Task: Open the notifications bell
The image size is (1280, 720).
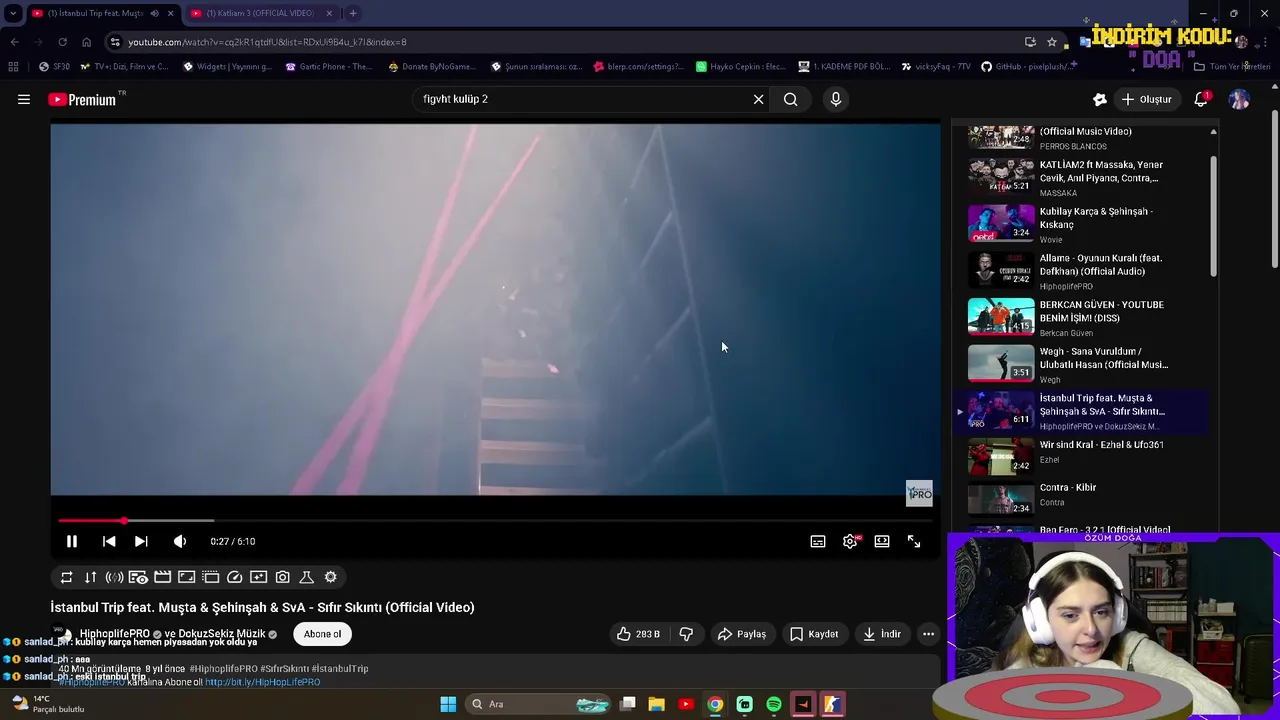Action: coord(1201,99)
